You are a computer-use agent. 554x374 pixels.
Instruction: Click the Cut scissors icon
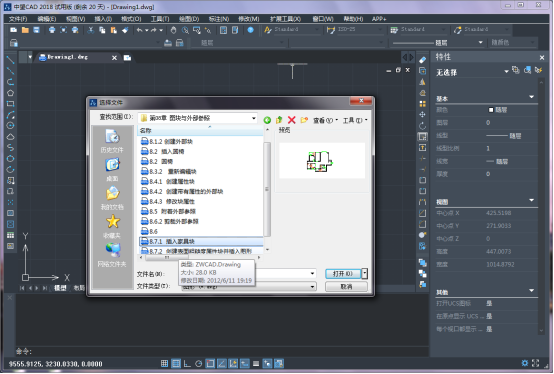91,30
